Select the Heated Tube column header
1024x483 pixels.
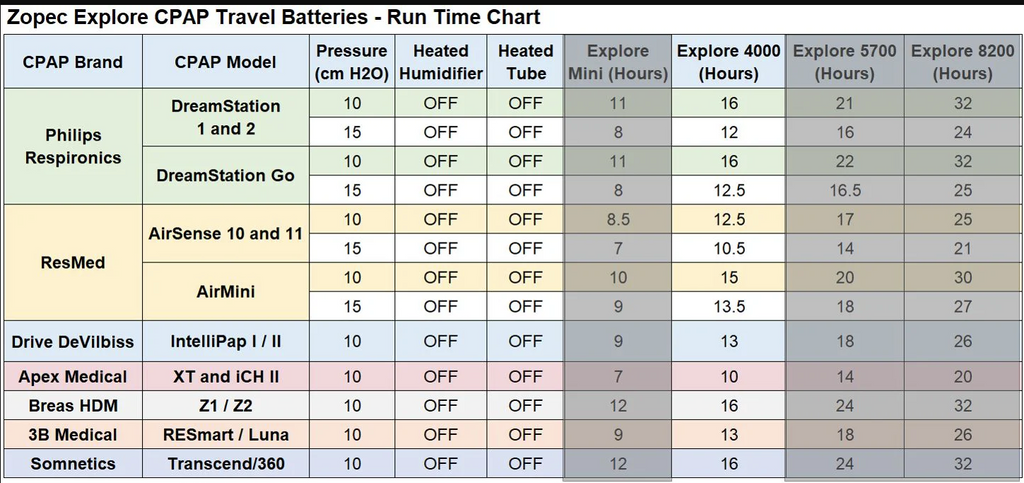526,62
